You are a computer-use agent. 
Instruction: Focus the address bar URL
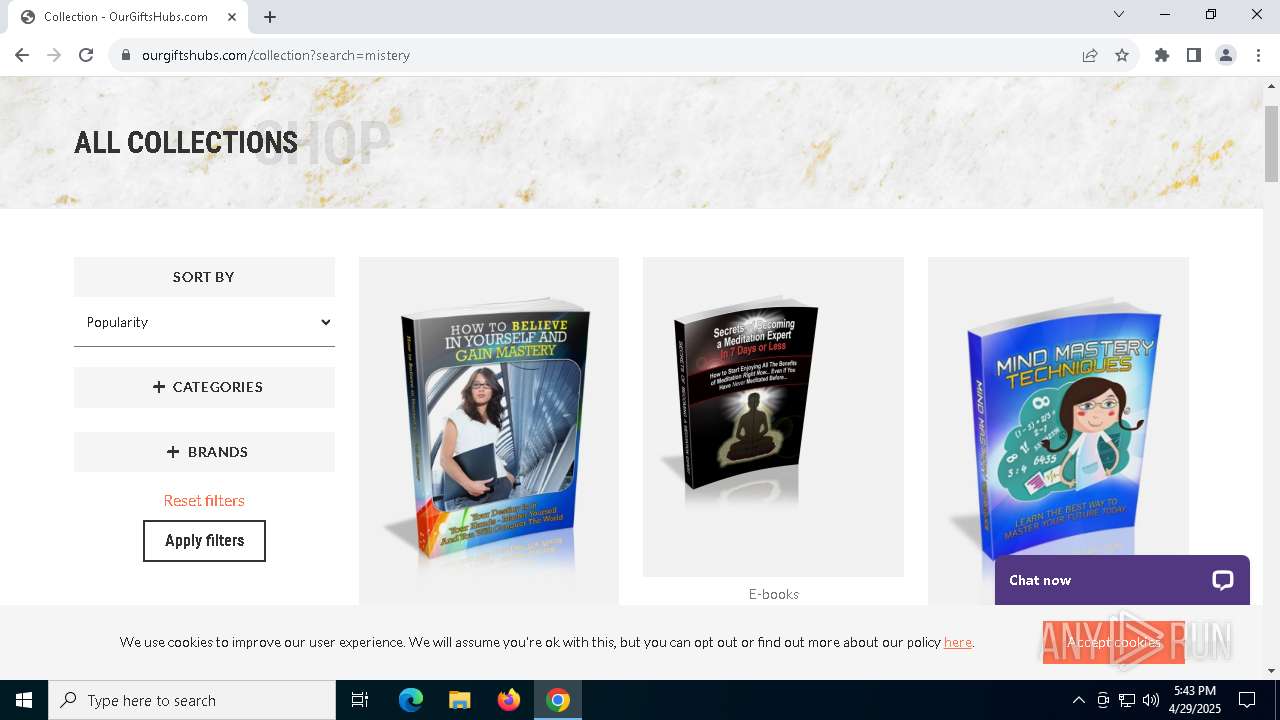(x=276, y=55)
